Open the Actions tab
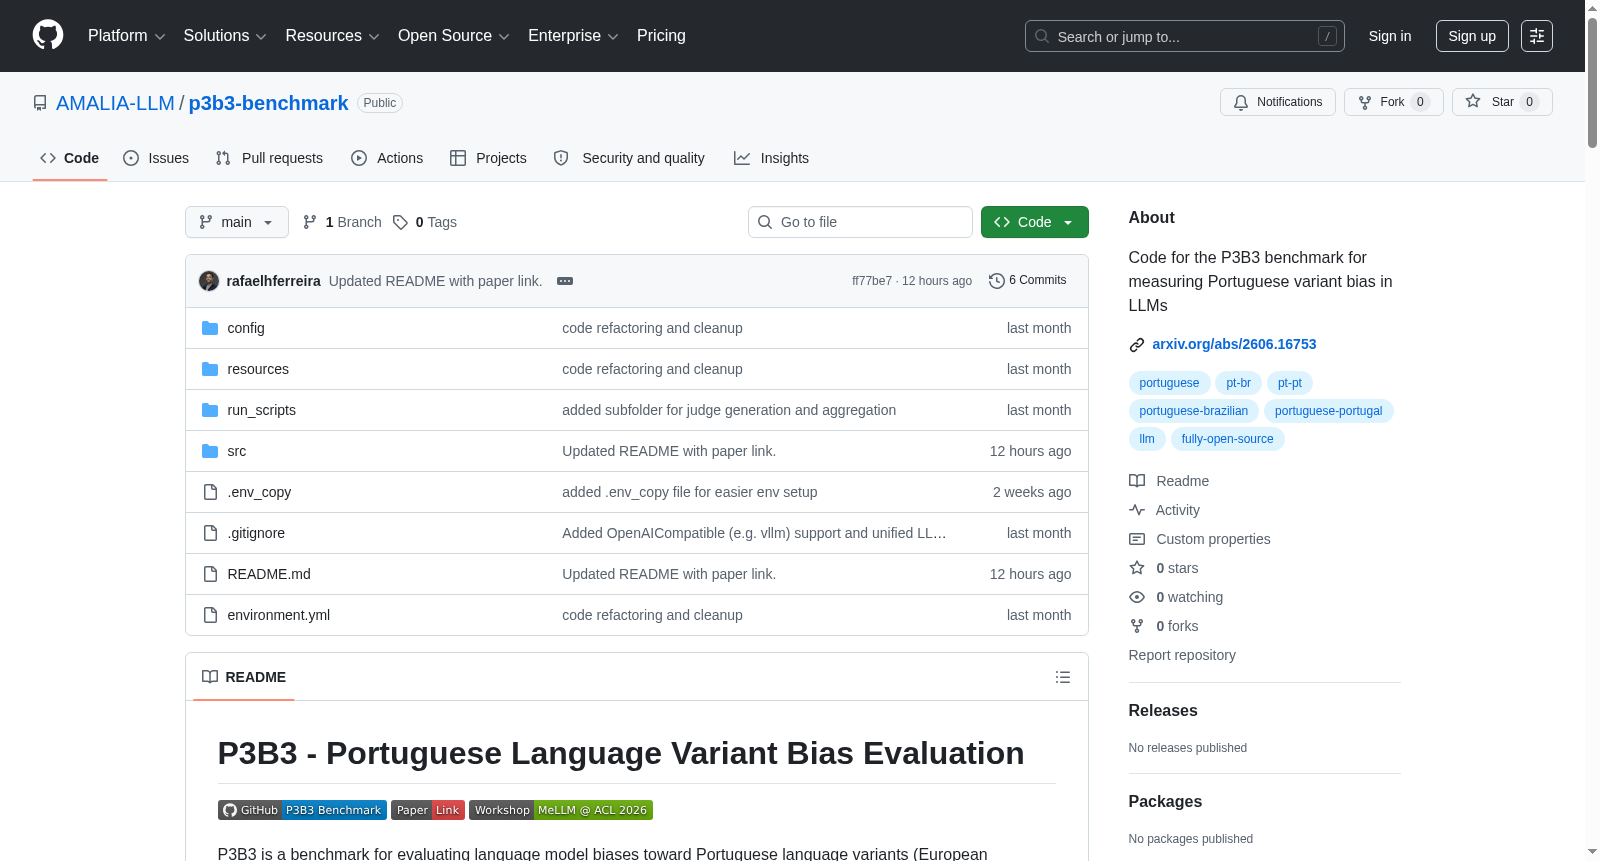 pyautogui.click(x=387, y=158)
